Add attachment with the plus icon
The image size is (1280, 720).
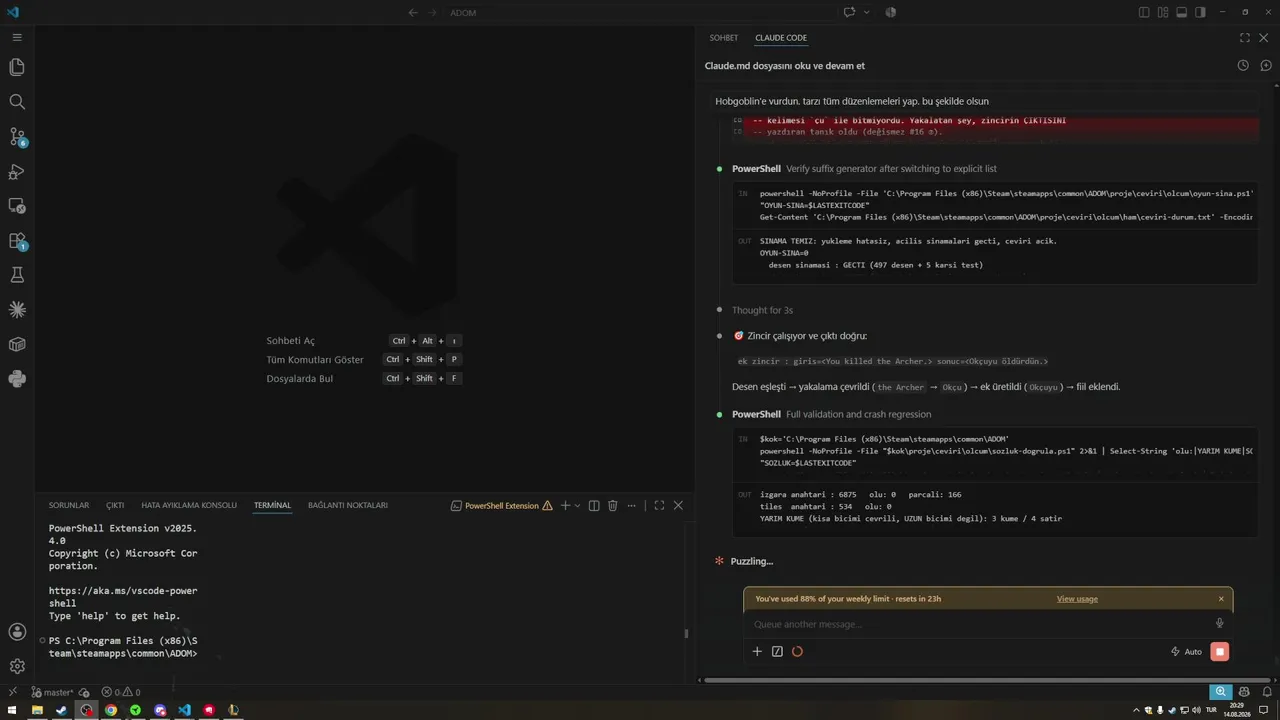[x=757, y=651]
